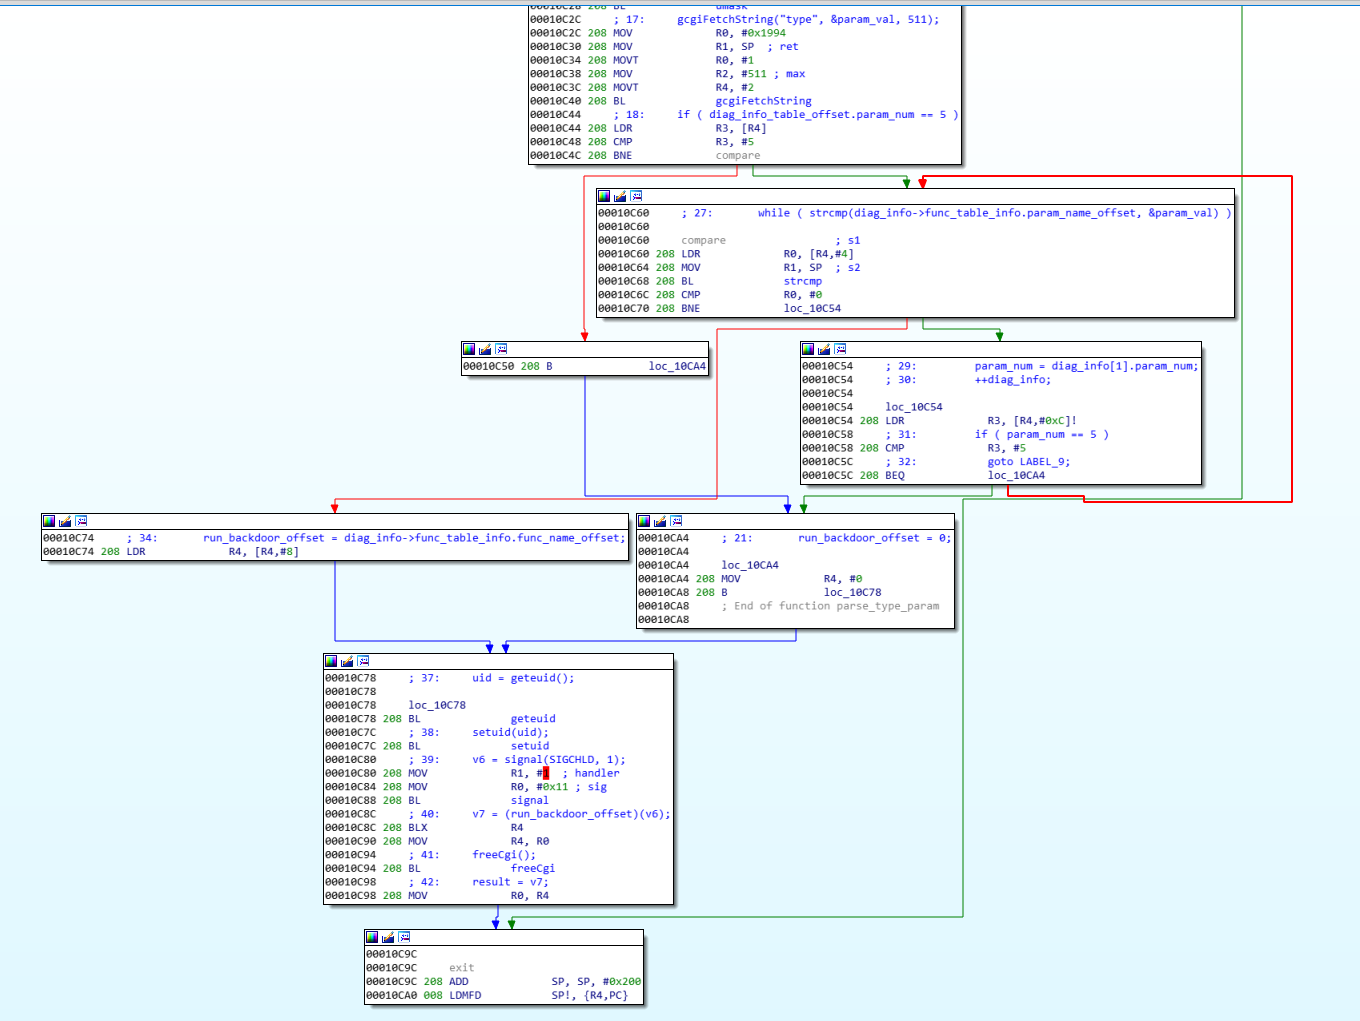Click #0x200 operand in ADD at 00010C9C
The height and width of the screenshot is (1021, 1360).
pyautogui.click(x=622, y=982)
